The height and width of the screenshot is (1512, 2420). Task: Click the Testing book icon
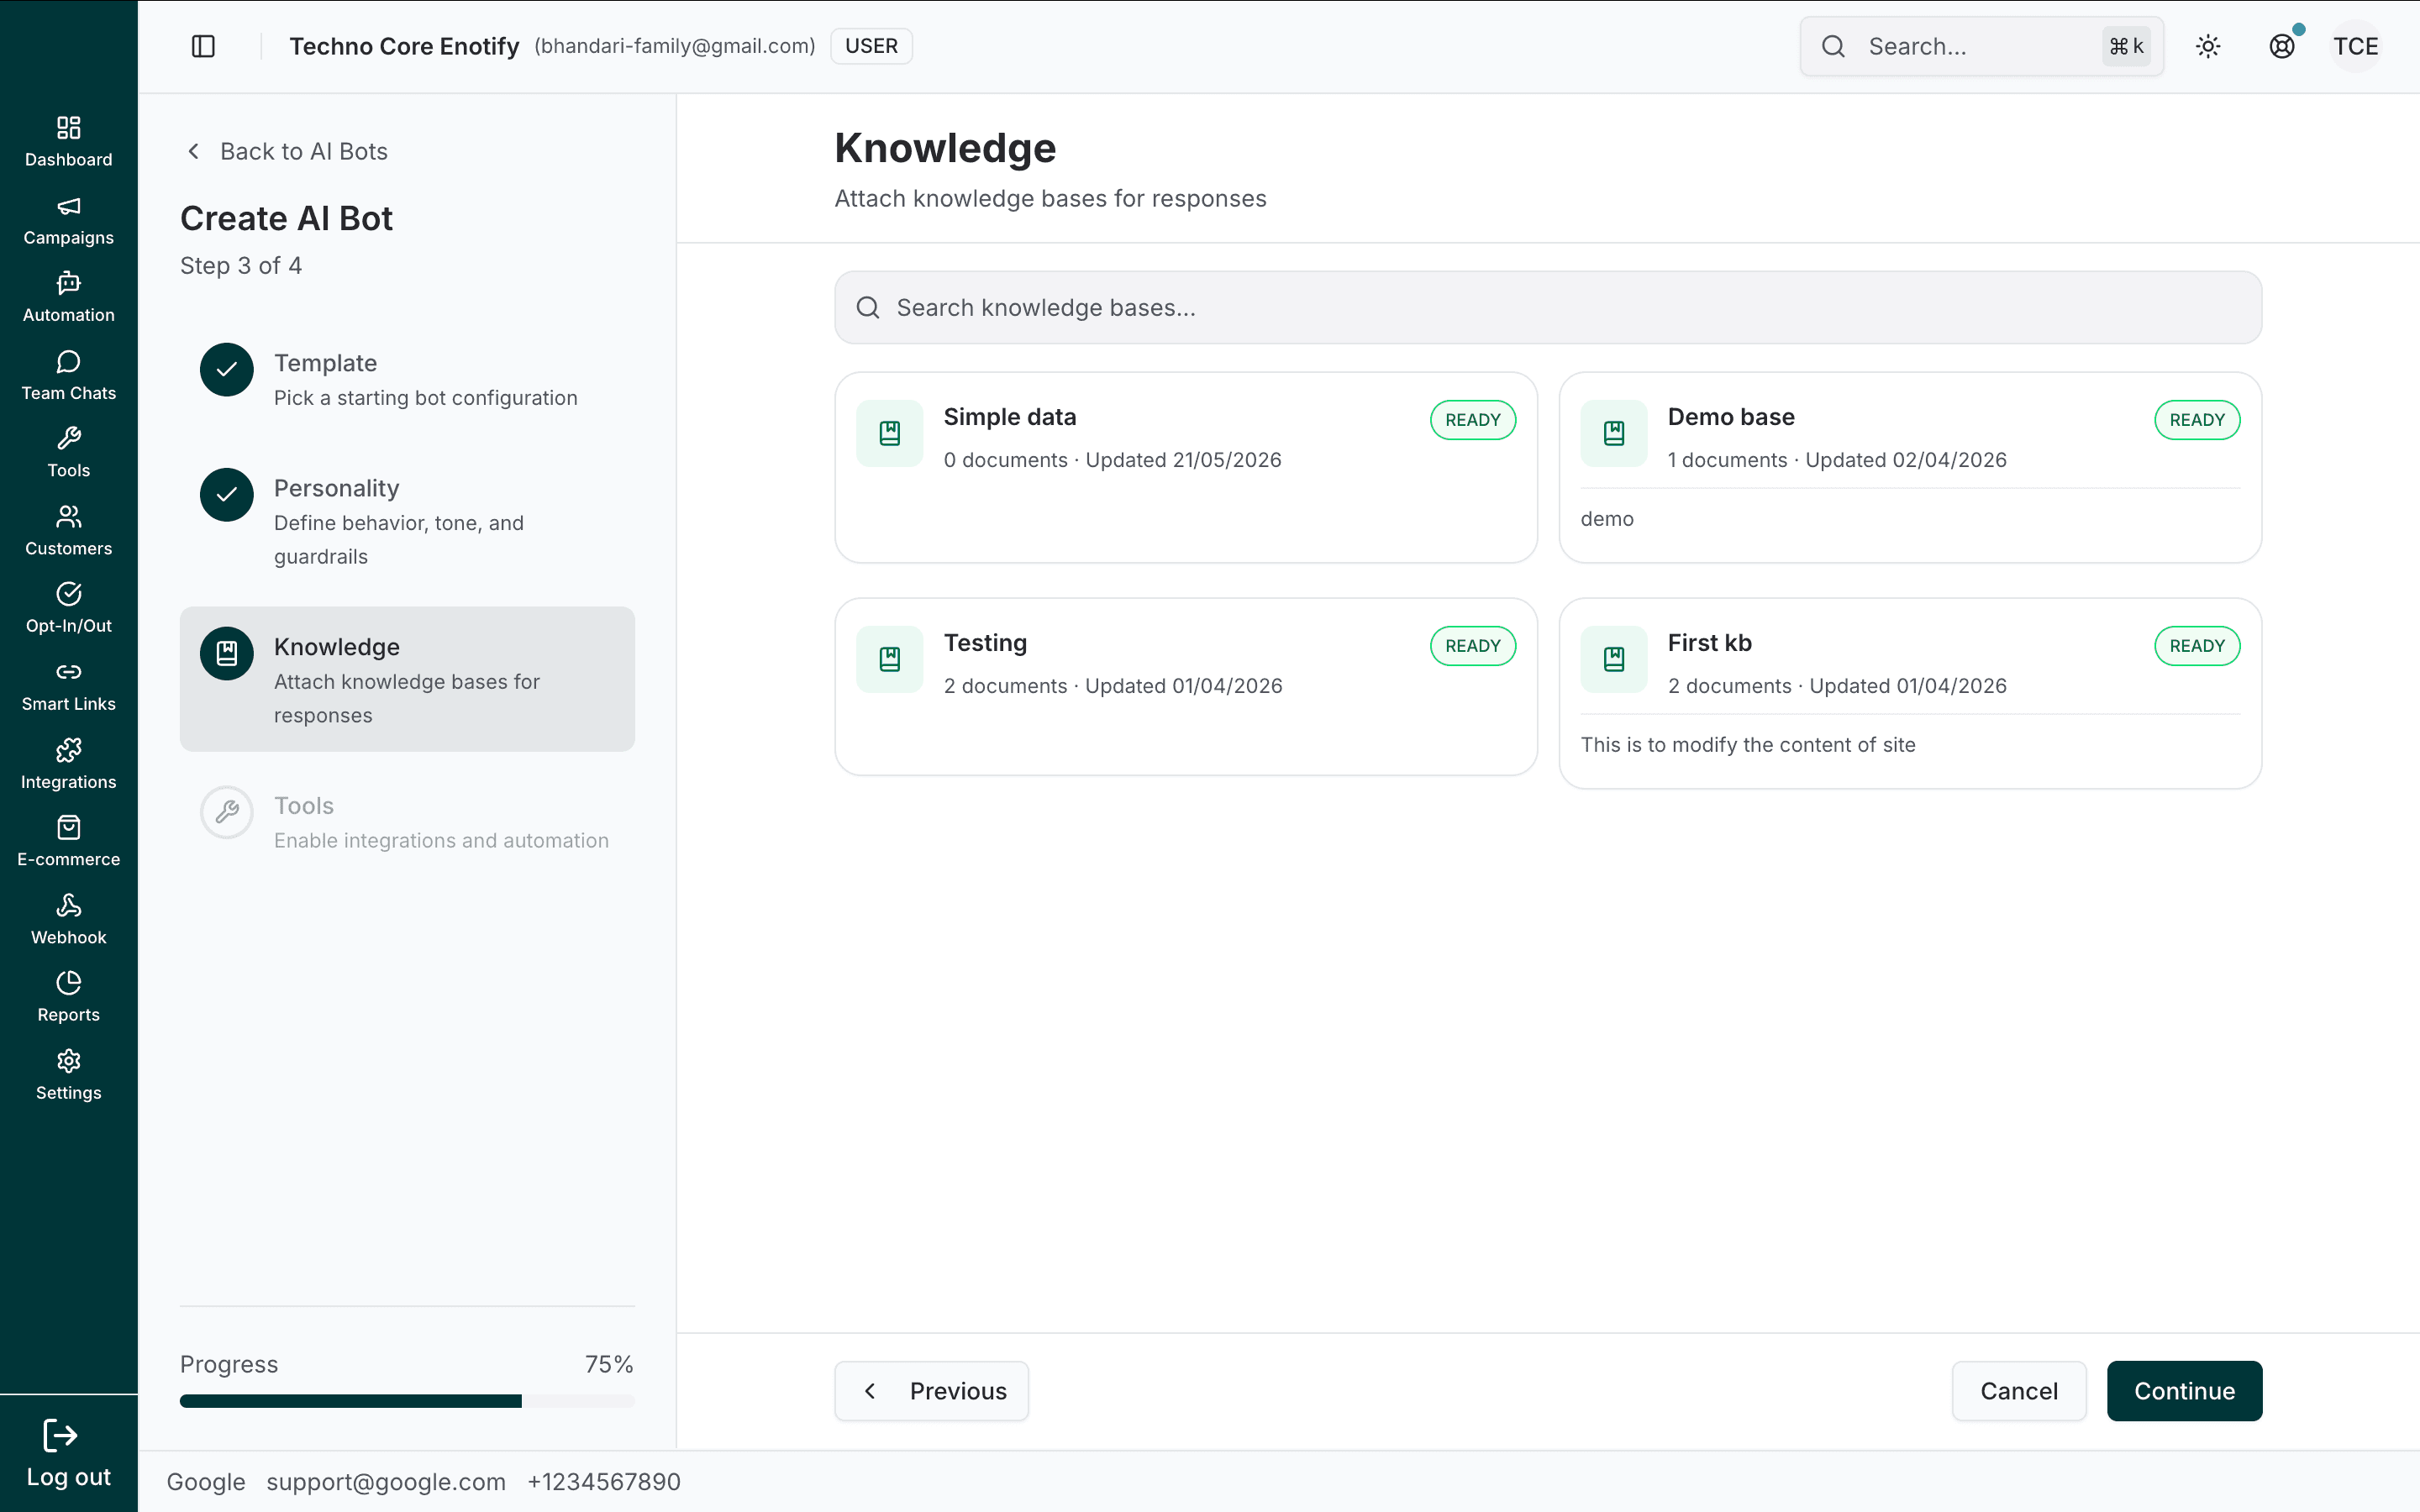[x=890, y=659]
